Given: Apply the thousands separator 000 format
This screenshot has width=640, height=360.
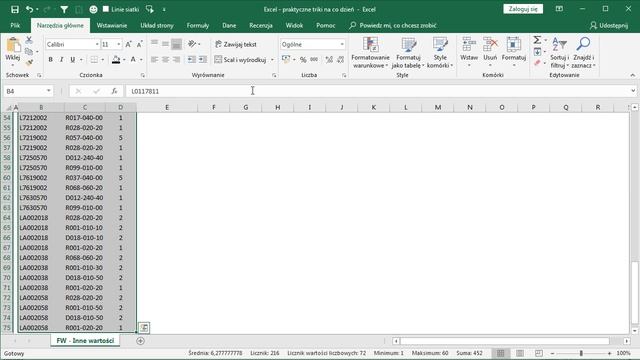Looking at the screenshot, I should click(314, 60).
